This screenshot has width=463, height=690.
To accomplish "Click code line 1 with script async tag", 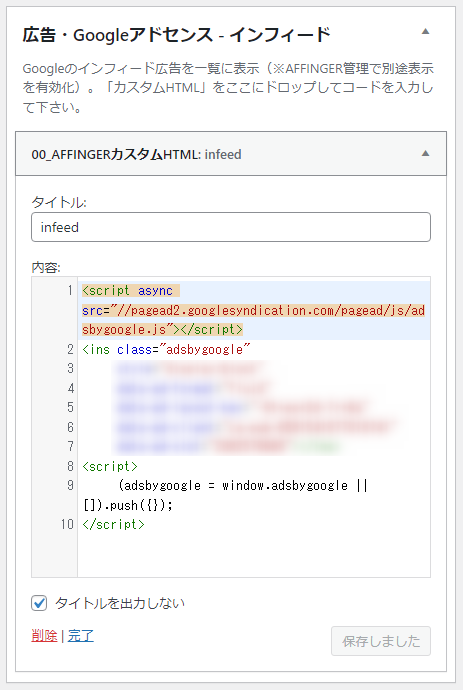I will [x=254, y=310].
